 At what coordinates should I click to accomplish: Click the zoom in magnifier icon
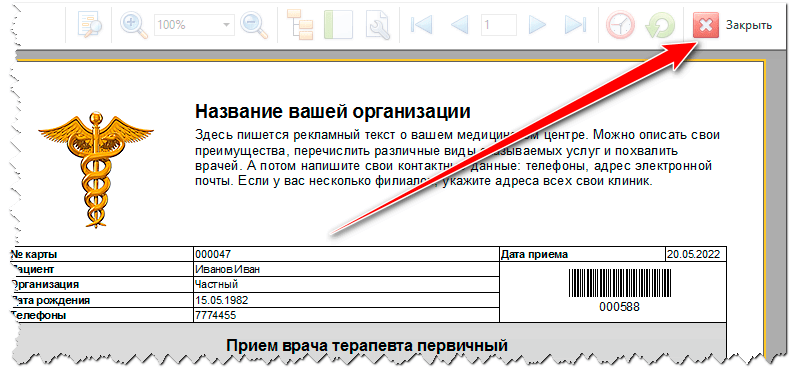[x=134, y=24]
